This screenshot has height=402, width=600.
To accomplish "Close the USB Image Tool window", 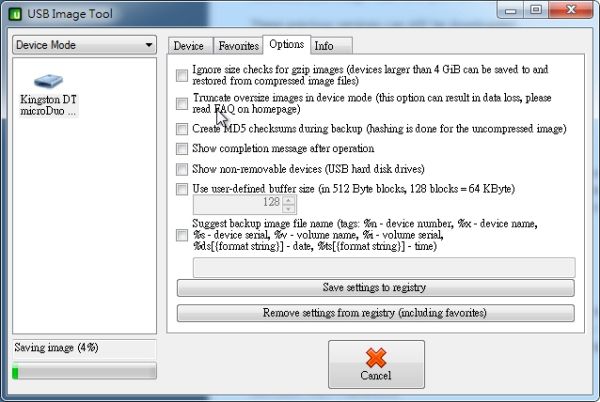I will coord(571,10).
